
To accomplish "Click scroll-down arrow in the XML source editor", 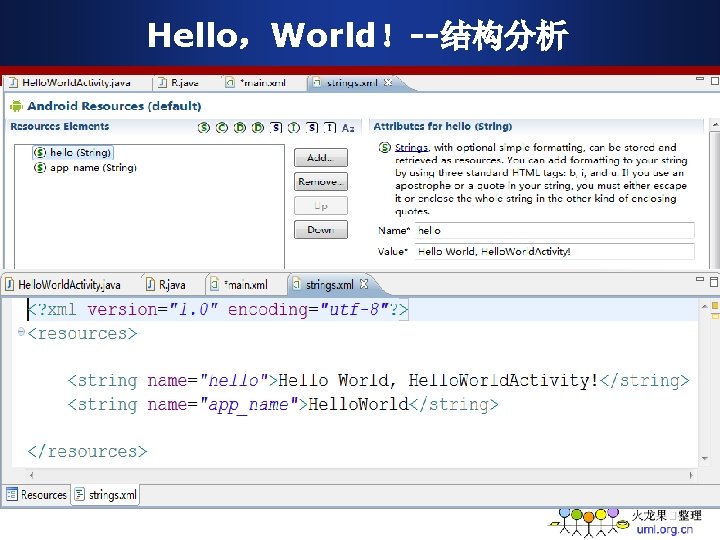I will click(704, 458).
